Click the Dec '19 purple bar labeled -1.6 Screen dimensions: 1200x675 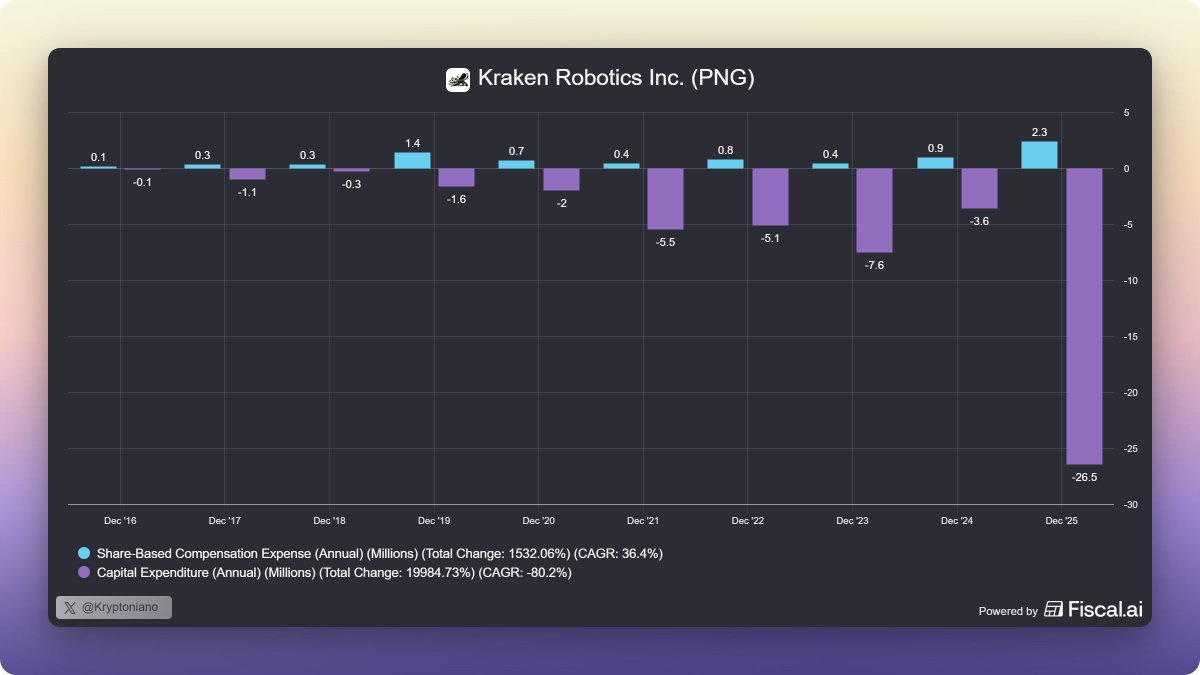[456, 177]
